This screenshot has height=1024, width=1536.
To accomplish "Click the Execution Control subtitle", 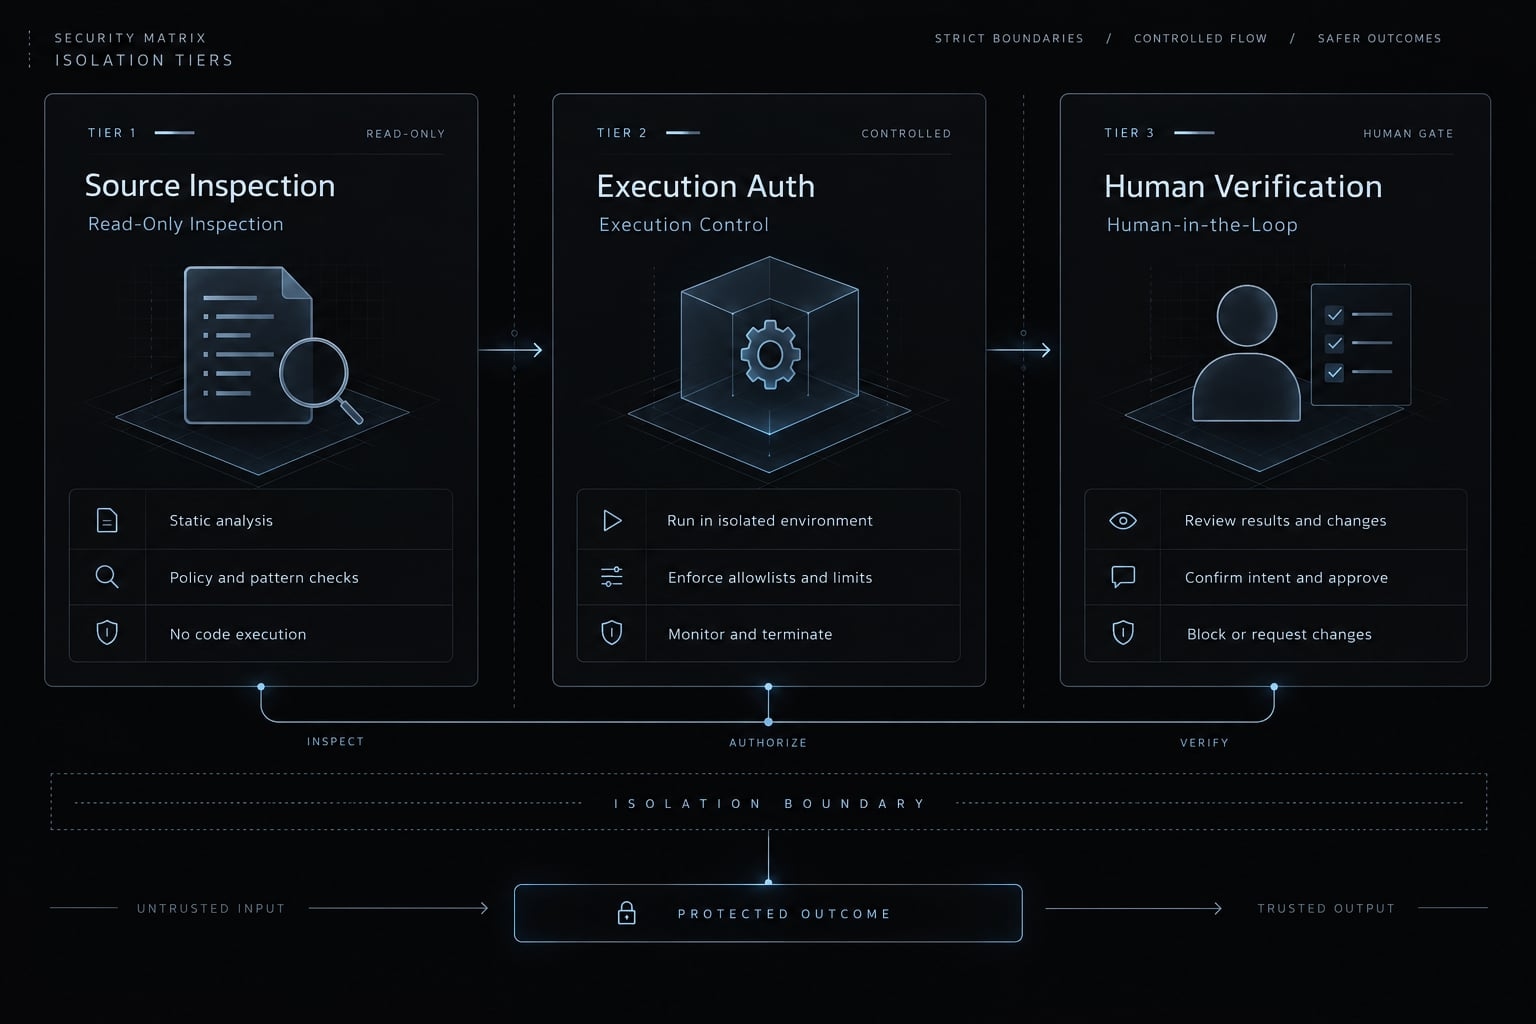I will coord(684,225).
